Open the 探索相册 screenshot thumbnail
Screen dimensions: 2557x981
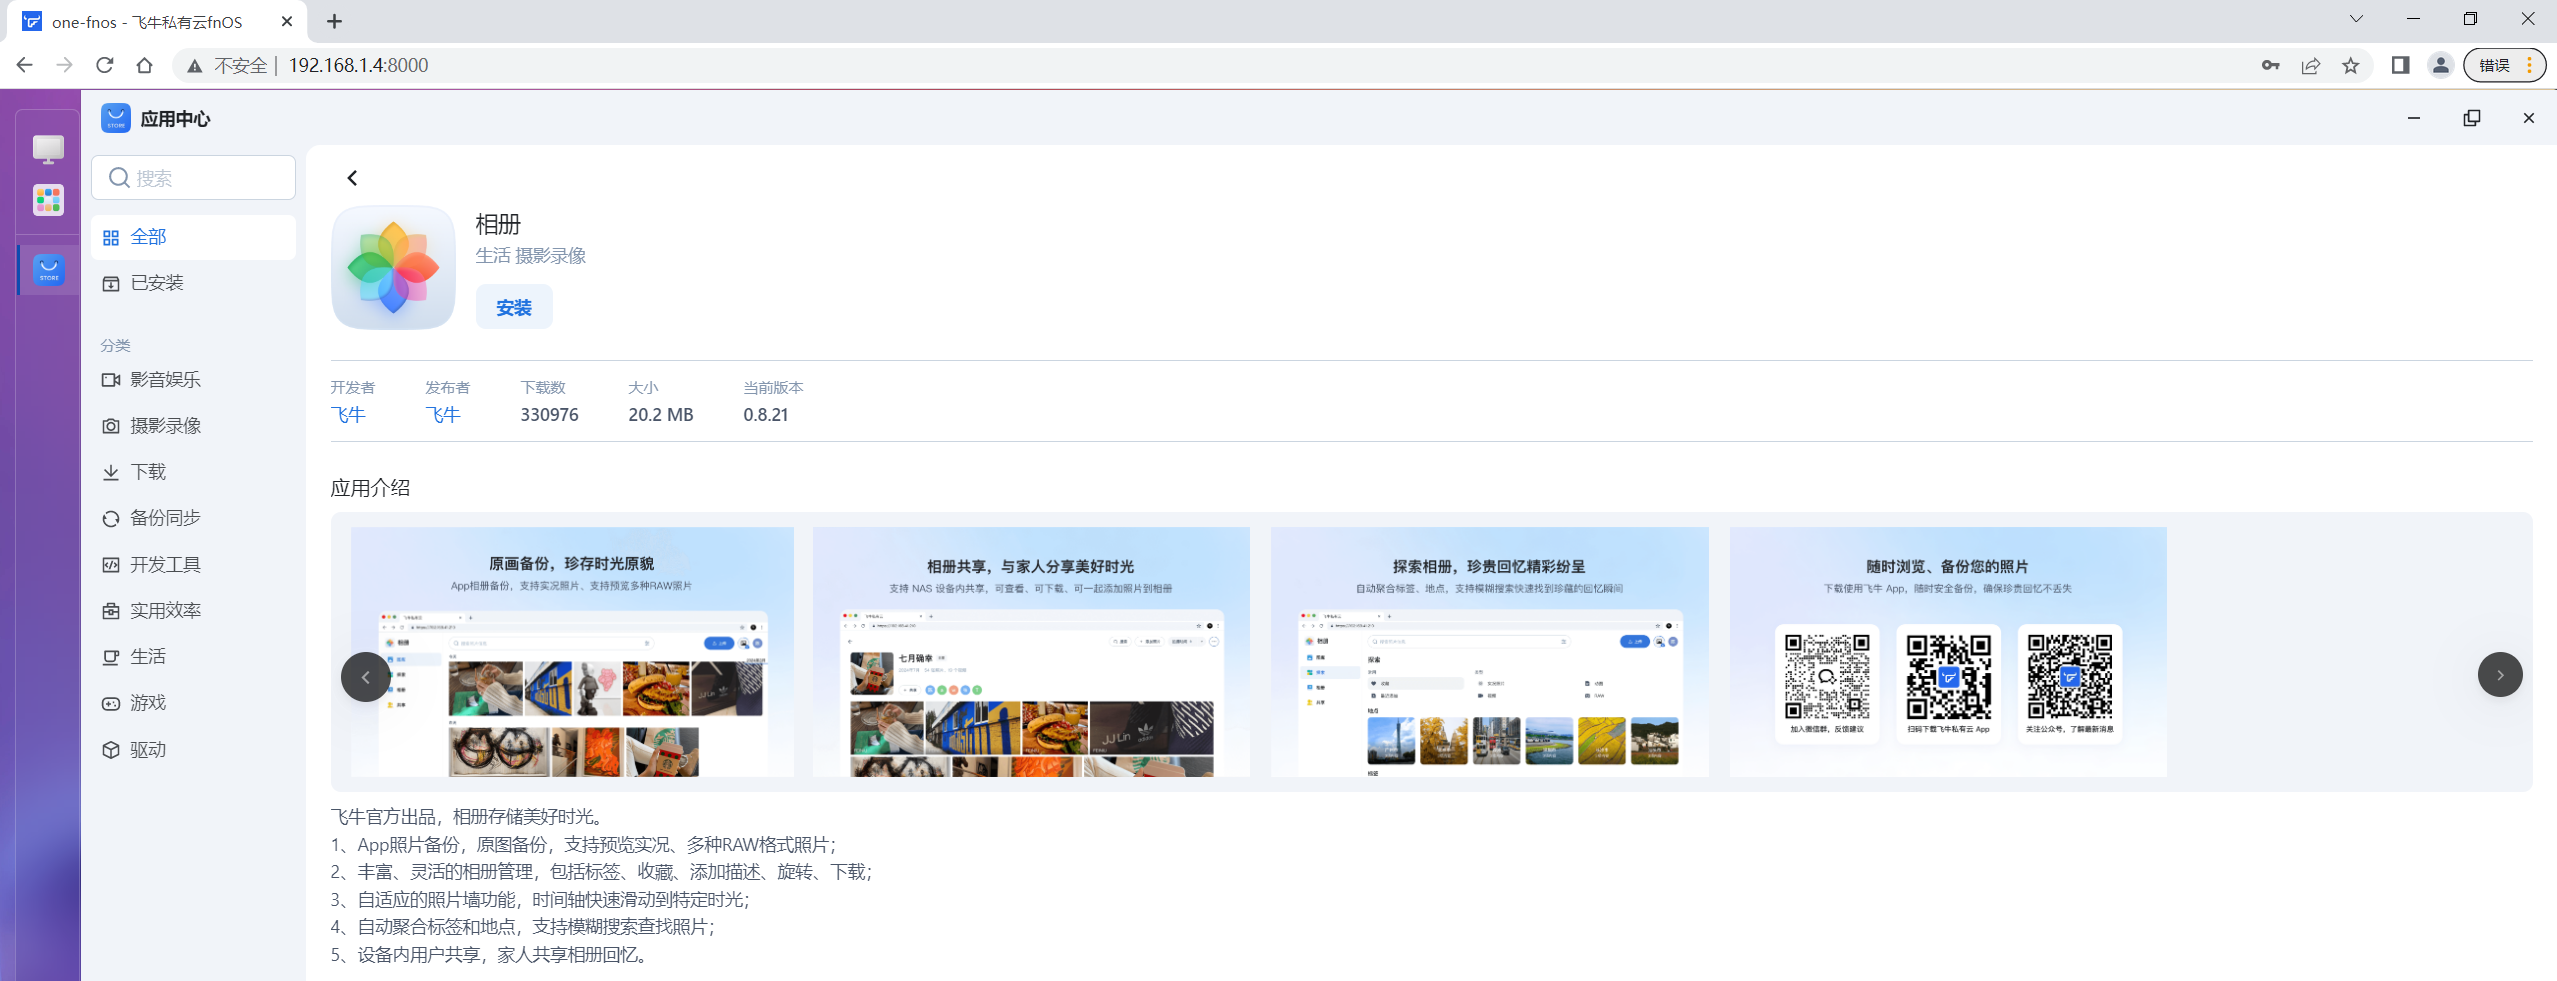click(x=1490, y=652)
